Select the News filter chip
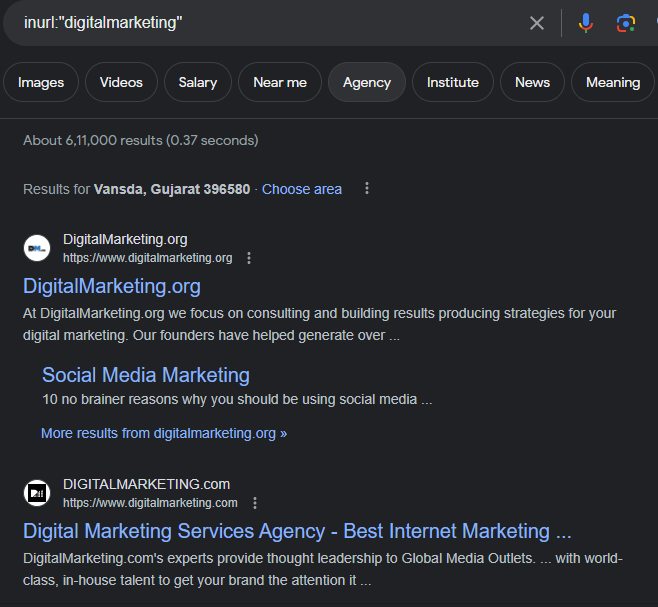Image resolution: width=658 pixels, height=607 pixels. pos(532,82)
